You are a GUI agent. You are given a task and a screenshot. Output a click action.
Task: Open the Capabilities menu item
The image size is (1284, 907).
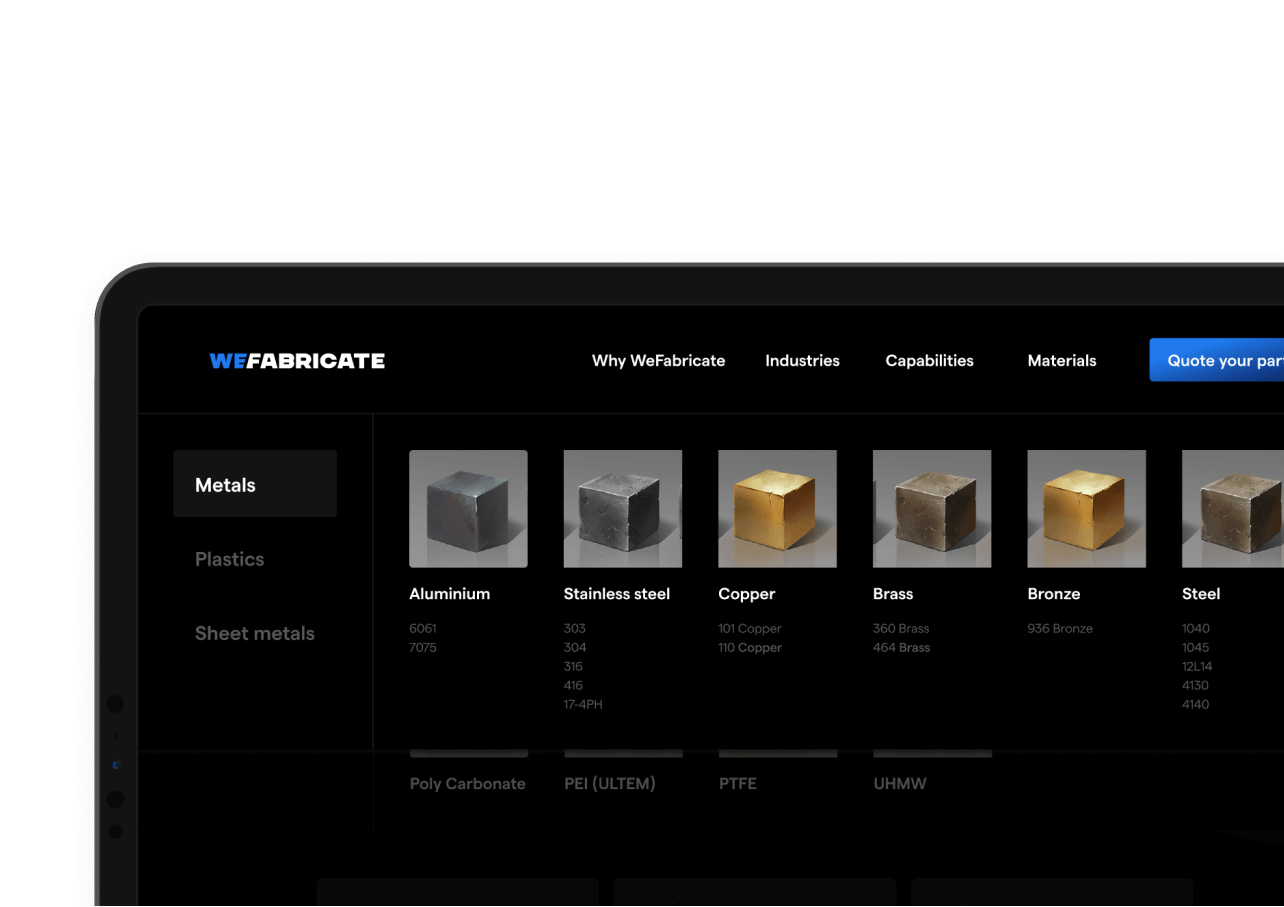(x=929, y=361)
